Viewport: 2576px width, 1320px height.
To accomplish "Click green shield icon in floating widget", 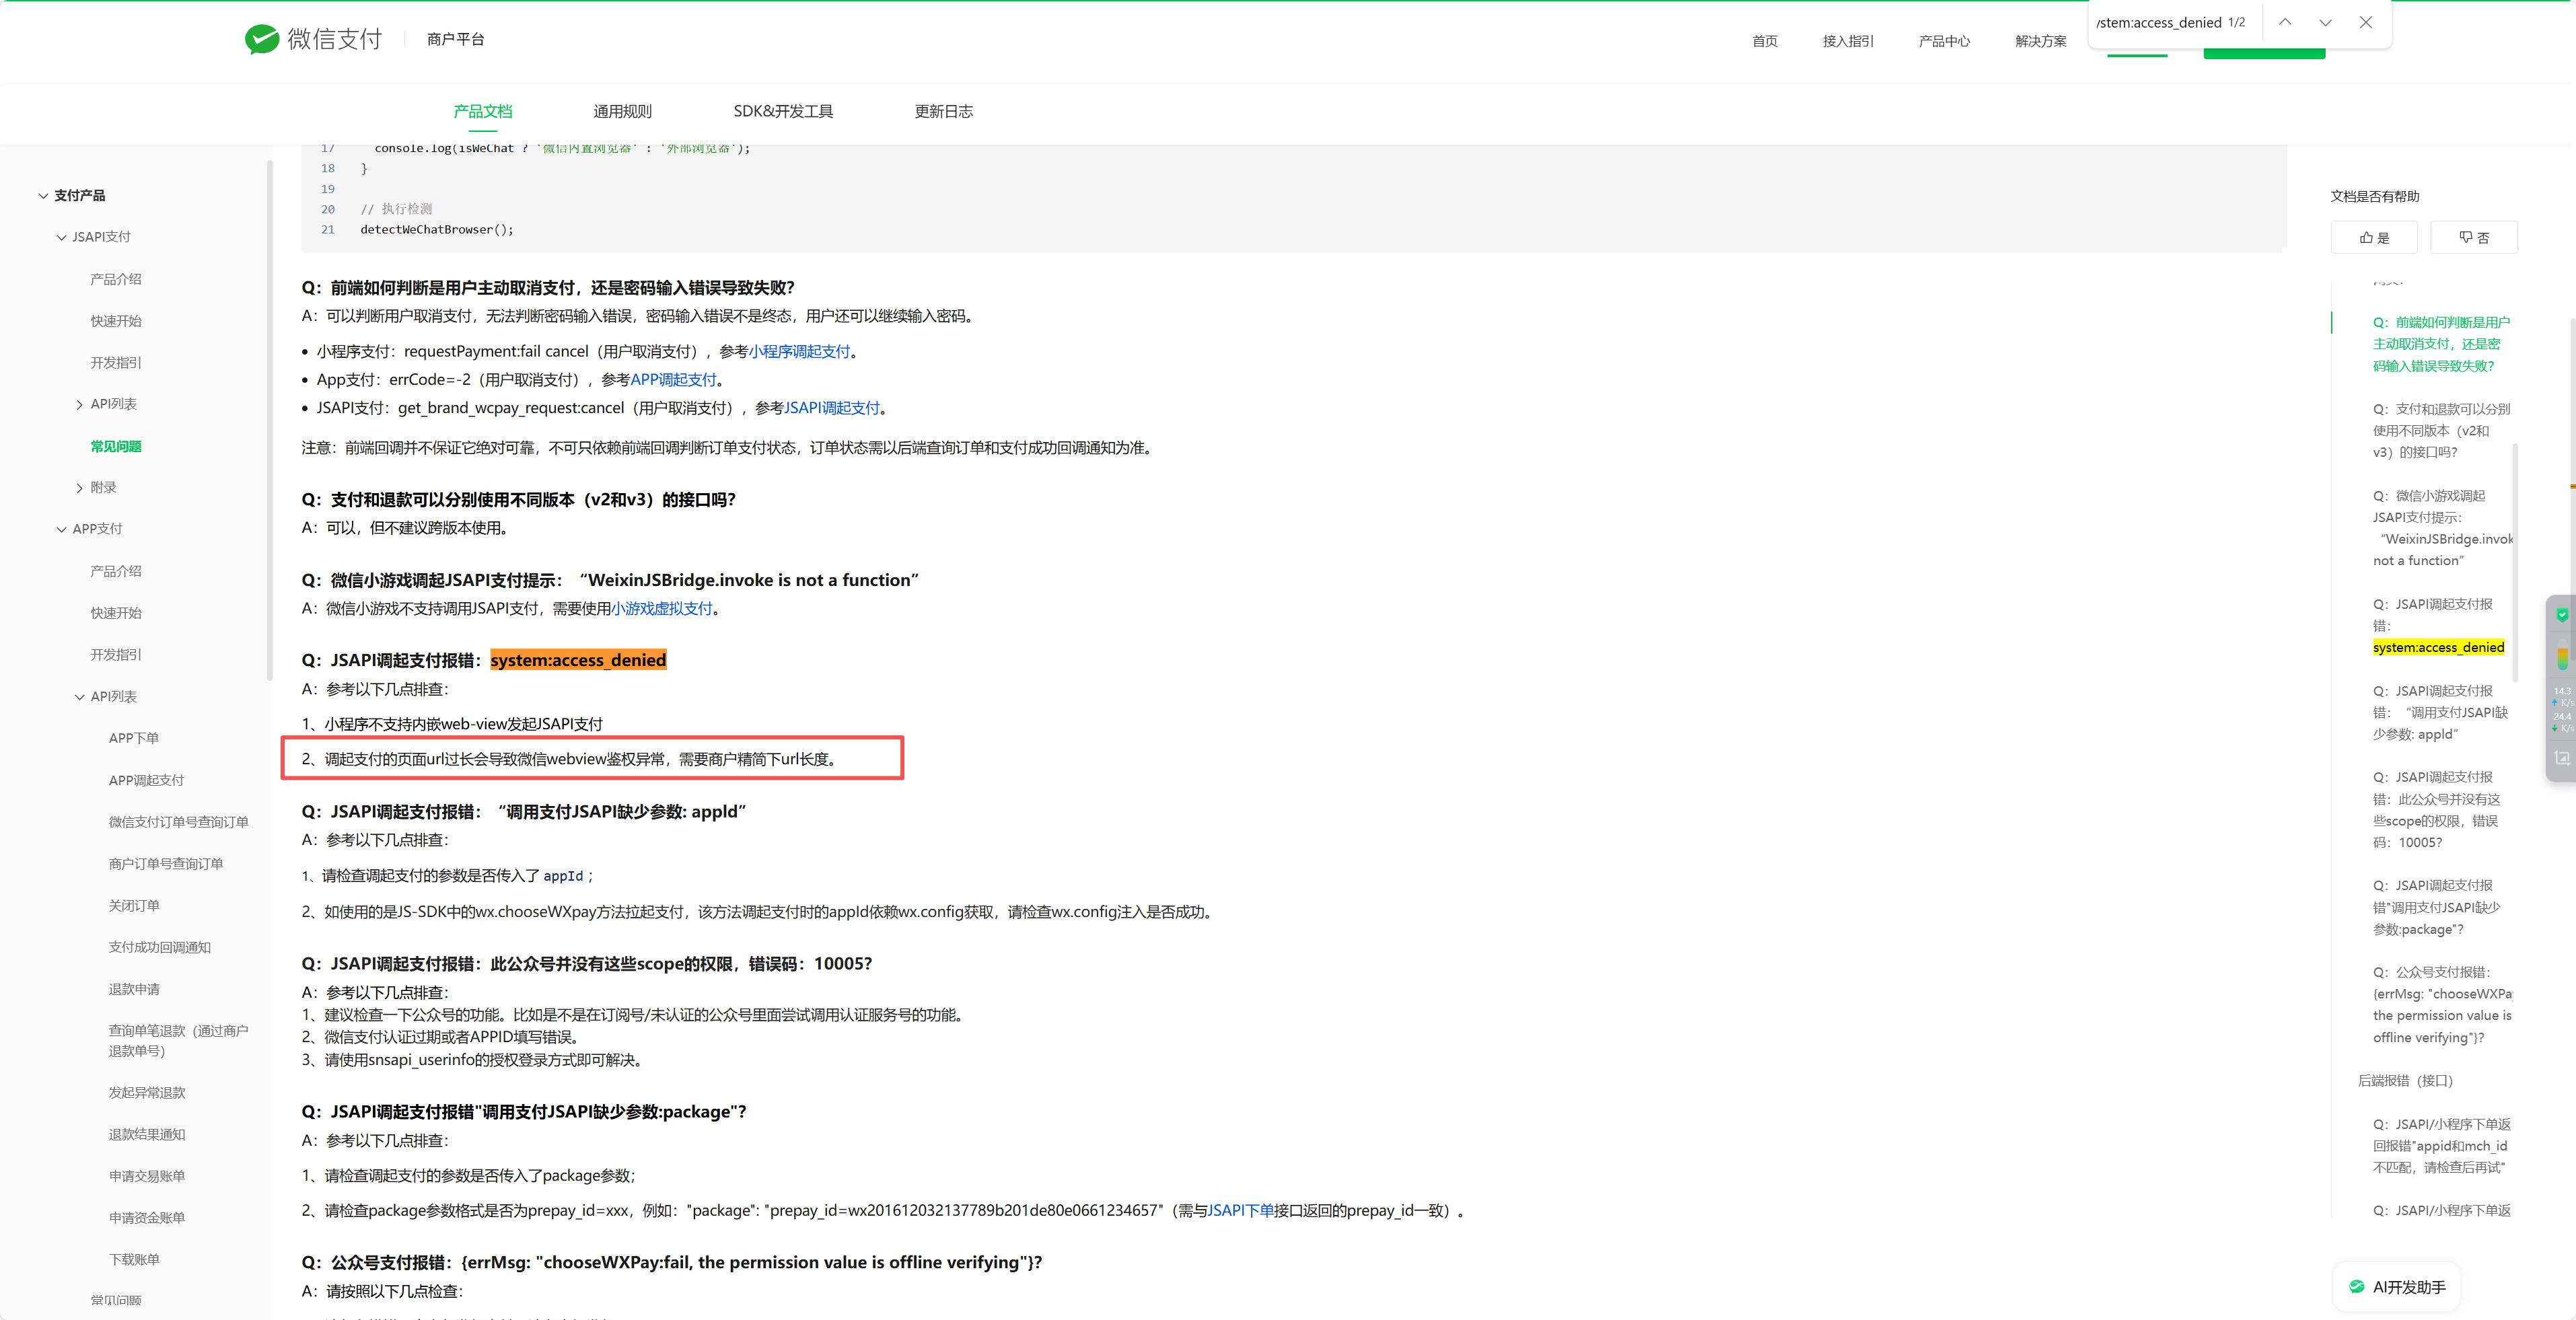I will tap(2562, 615).
